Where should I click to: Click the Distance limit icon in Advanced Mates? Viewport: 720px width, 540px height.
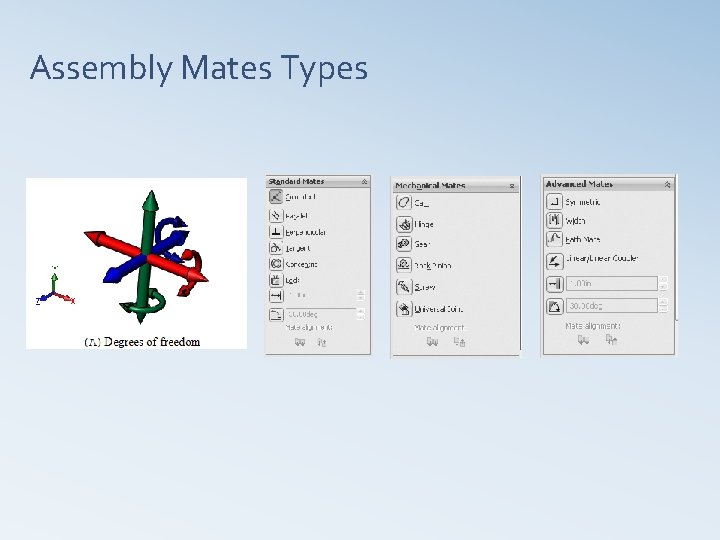pos(554,284)
